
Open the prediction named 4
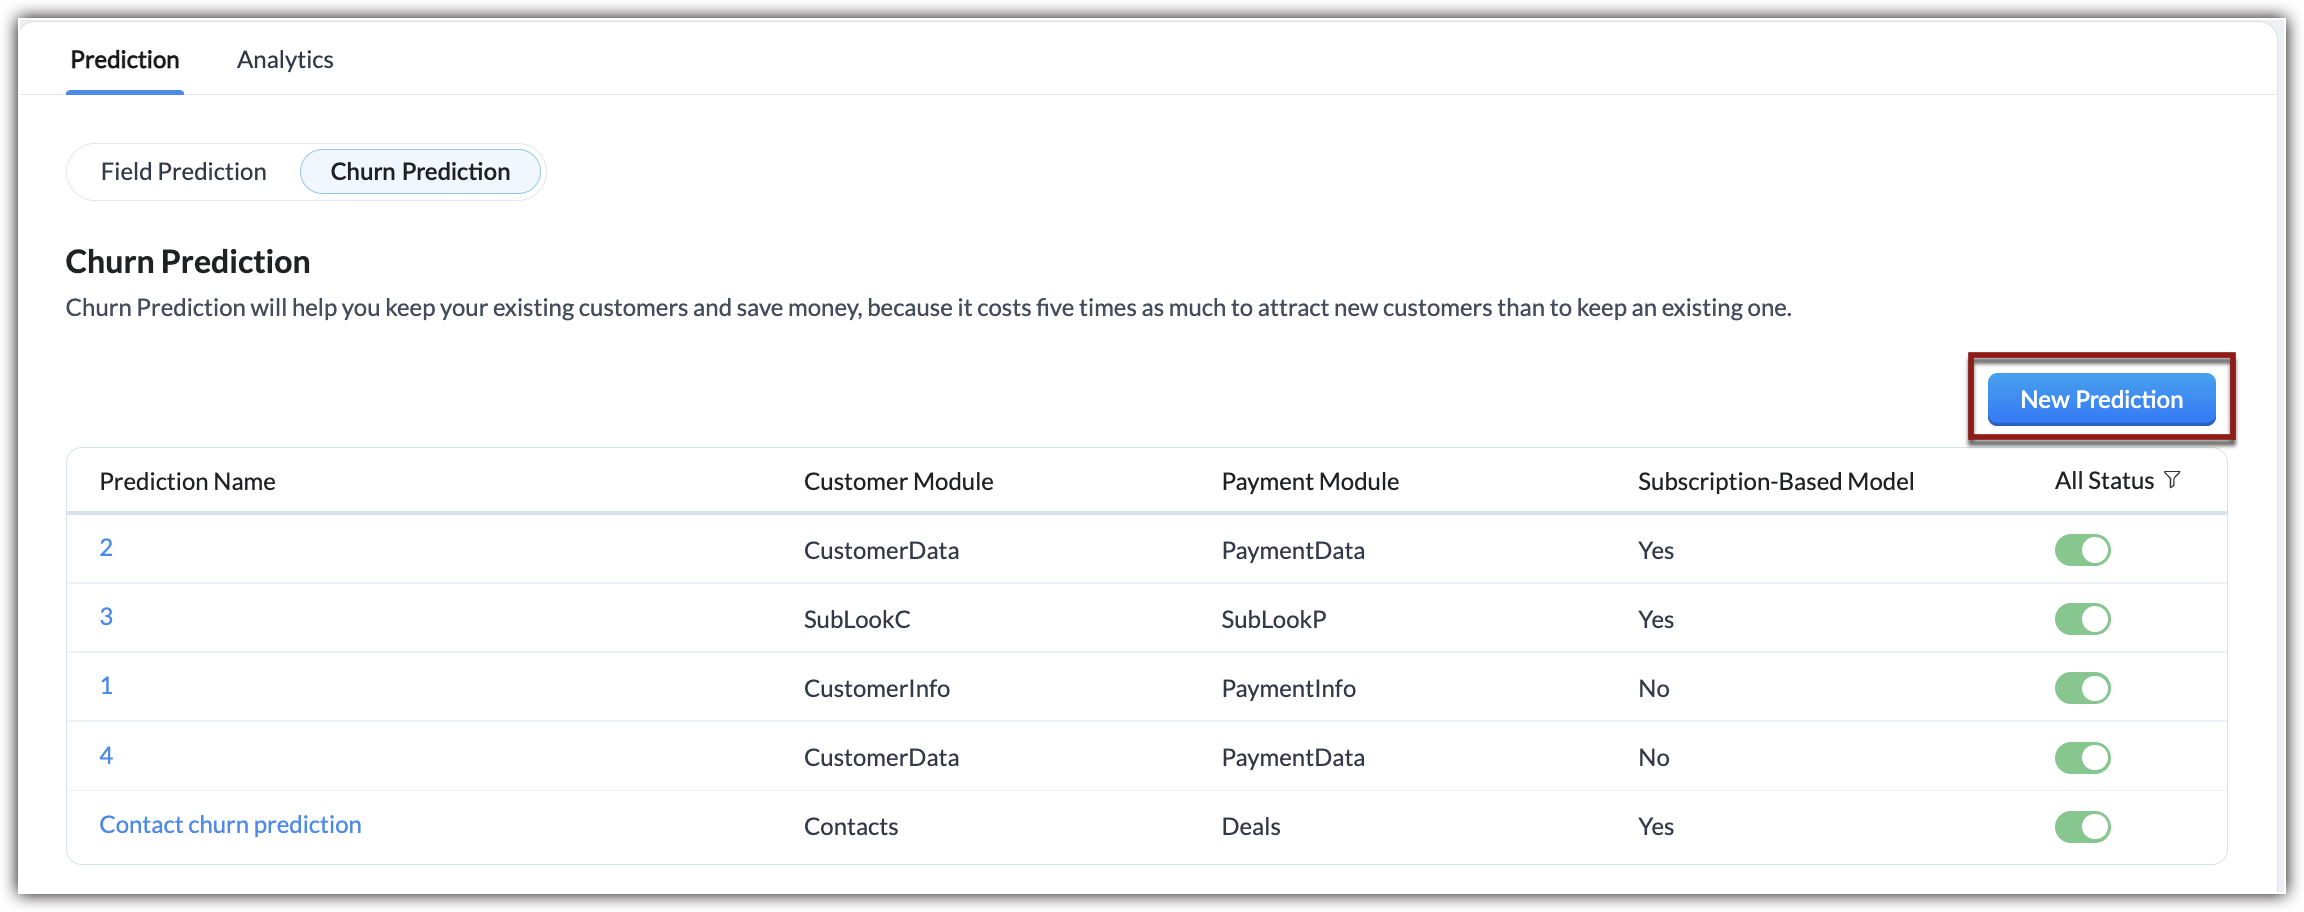click(106, 756)
